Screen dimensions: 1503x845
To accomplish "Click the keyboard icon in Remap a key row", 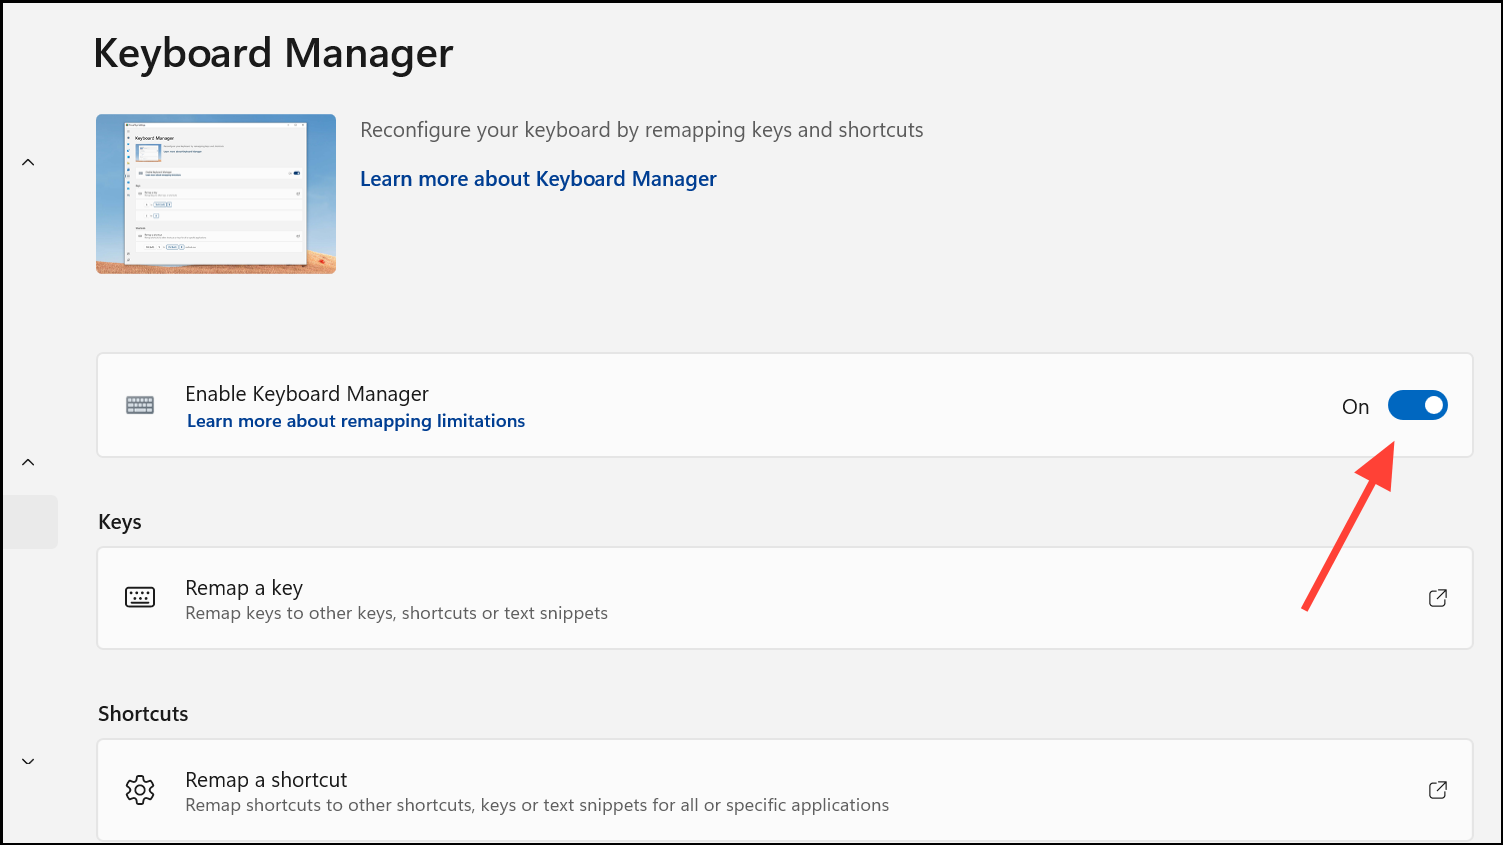I will click(x=140, y=597).
